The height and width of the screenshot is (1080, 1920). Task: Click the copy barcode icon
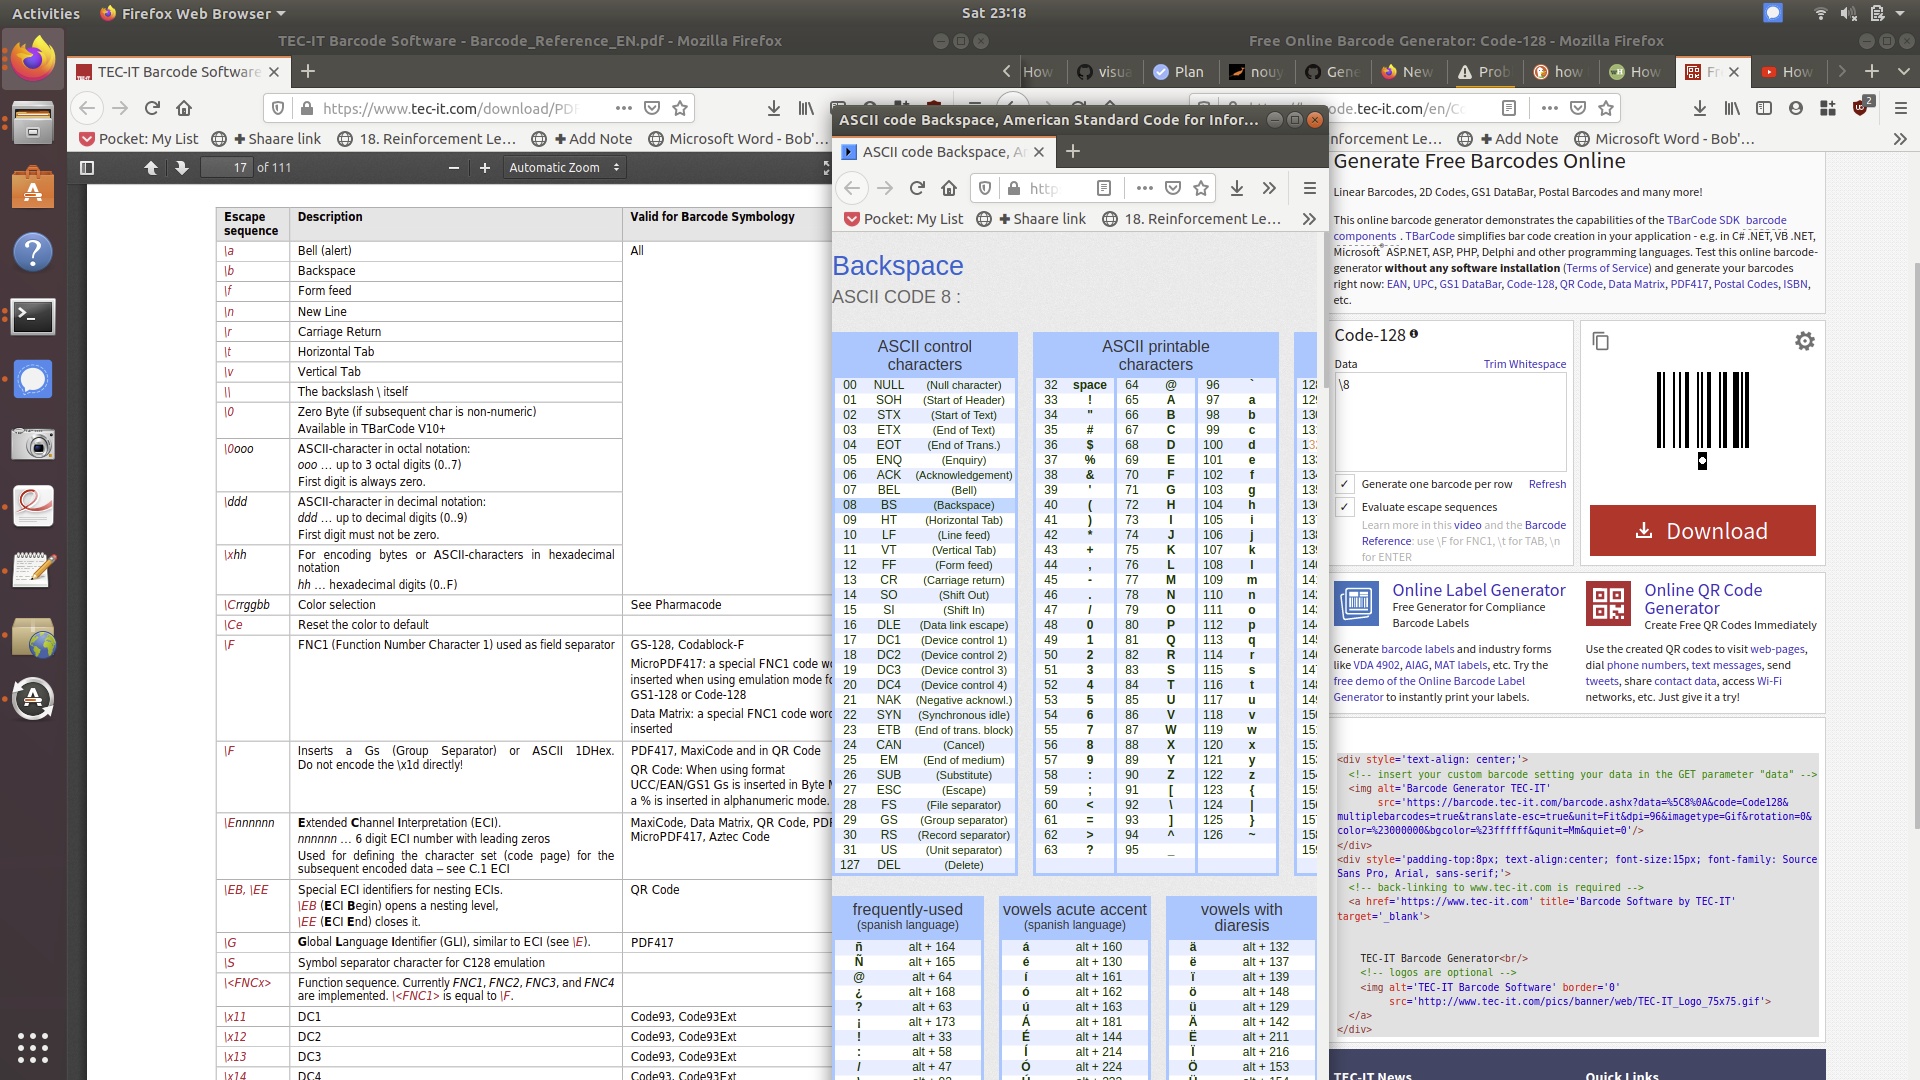point(1600,341)
